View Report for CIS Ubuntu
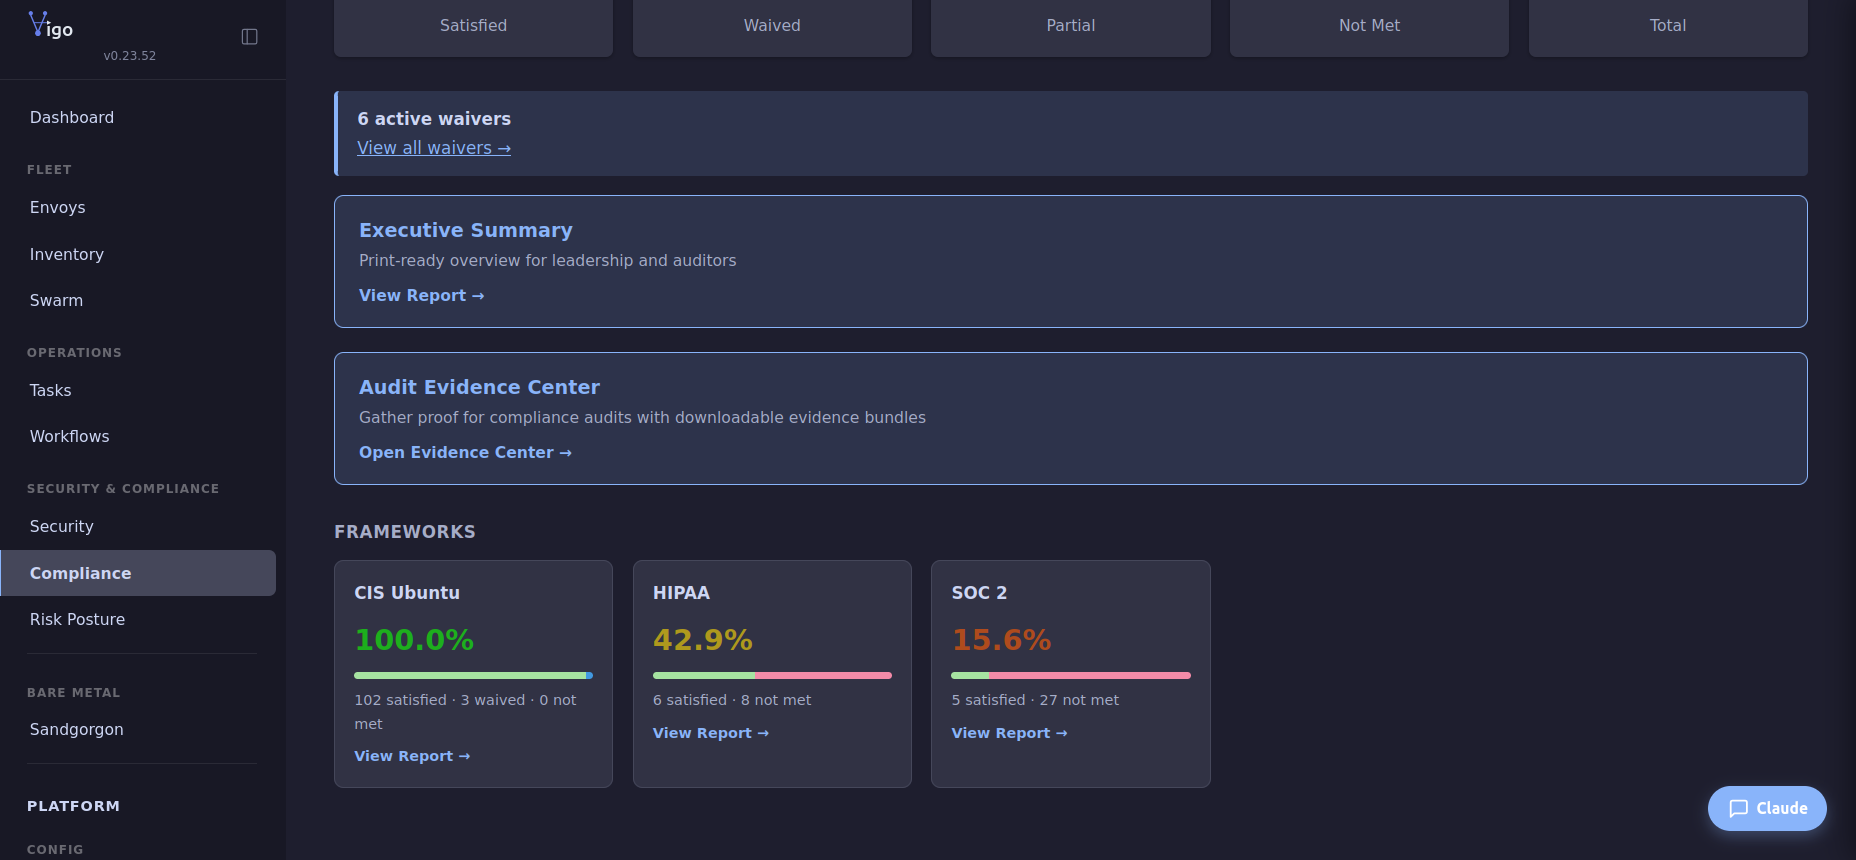The width and height of the screenshot is (1856, 860). coord(412,756)
